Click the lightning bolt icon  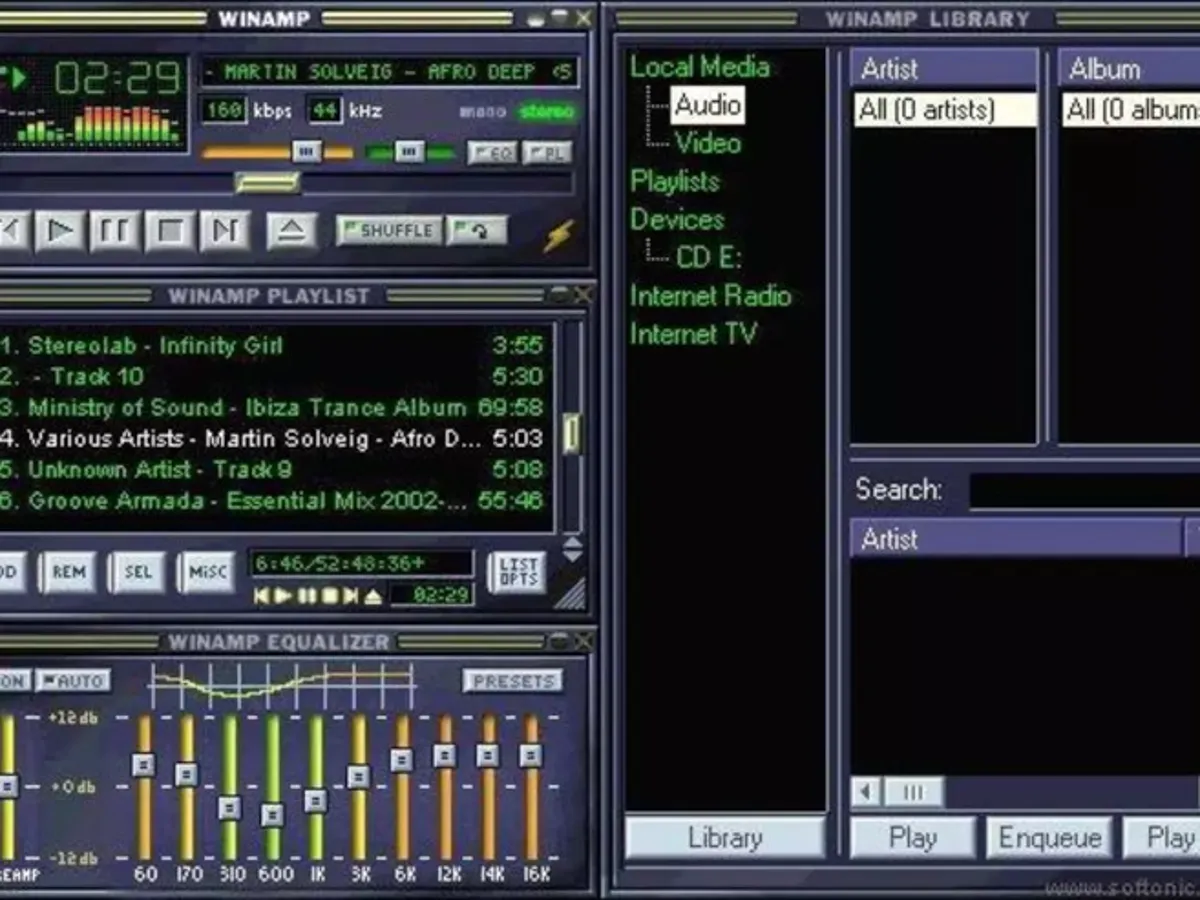pos(559,234)
